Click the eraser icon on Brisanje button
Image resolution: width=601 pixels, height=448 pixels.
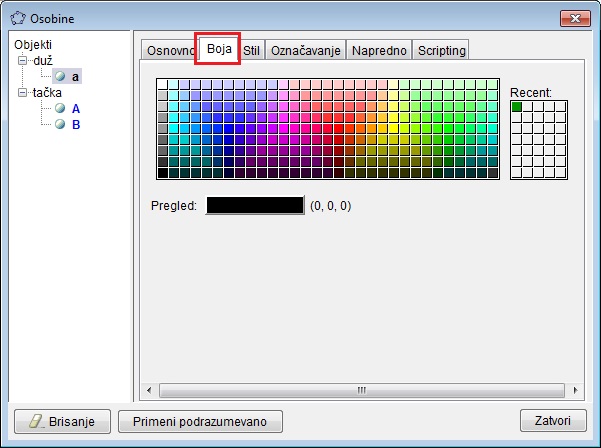pos(36,421)
